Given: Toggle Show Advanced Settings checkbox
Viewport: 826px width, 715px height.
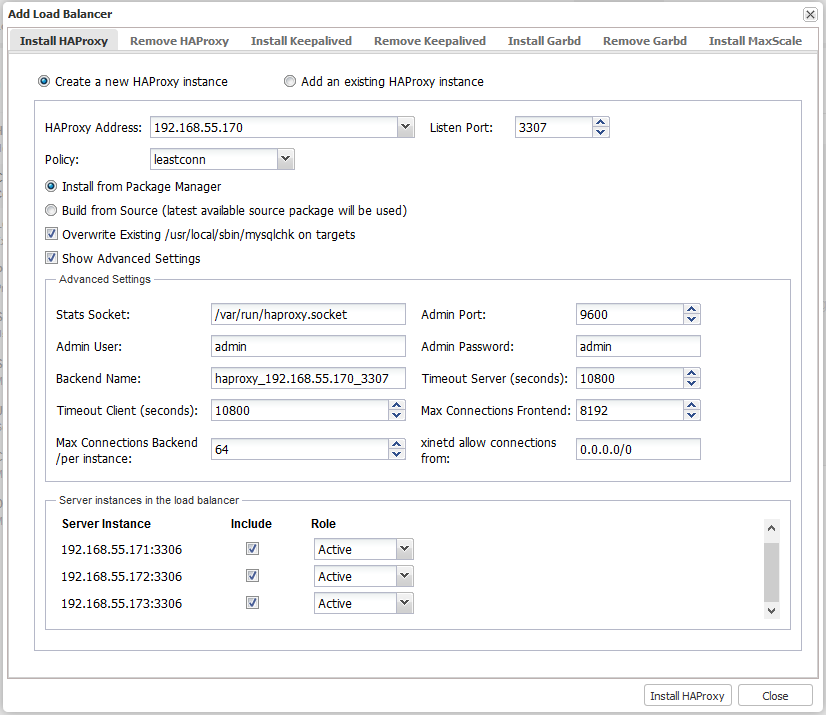Looking at the screenshot, I should 52,259.
